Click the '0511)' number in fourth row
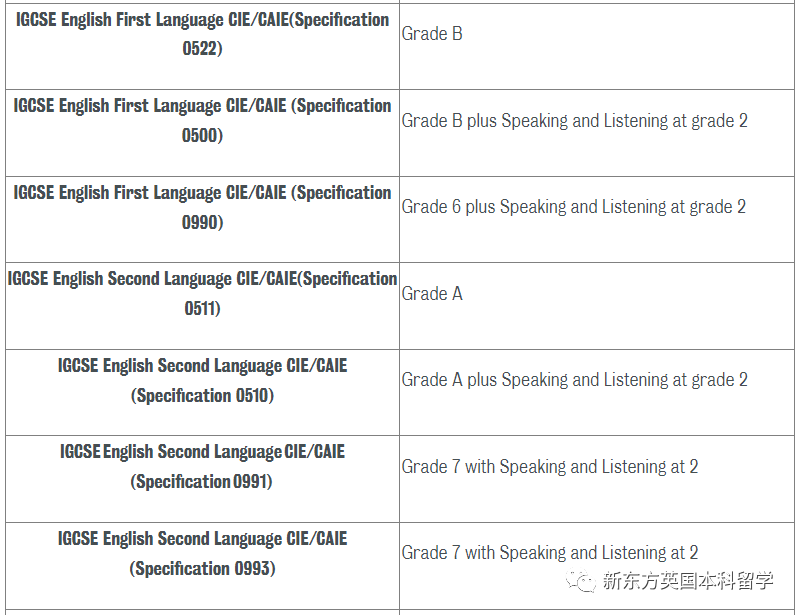The width and height of the screenshot is (799, 615). [x=202, y=308]
